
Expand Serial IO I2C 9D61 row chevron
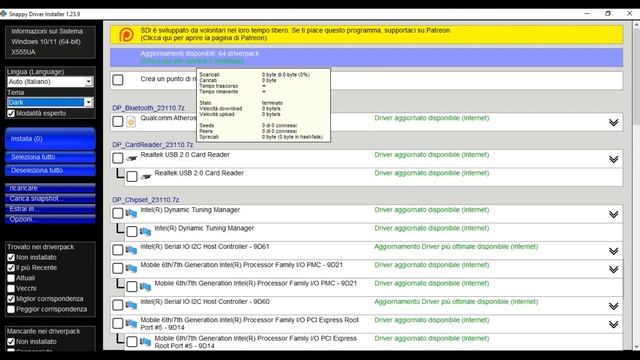pos(613,251)
